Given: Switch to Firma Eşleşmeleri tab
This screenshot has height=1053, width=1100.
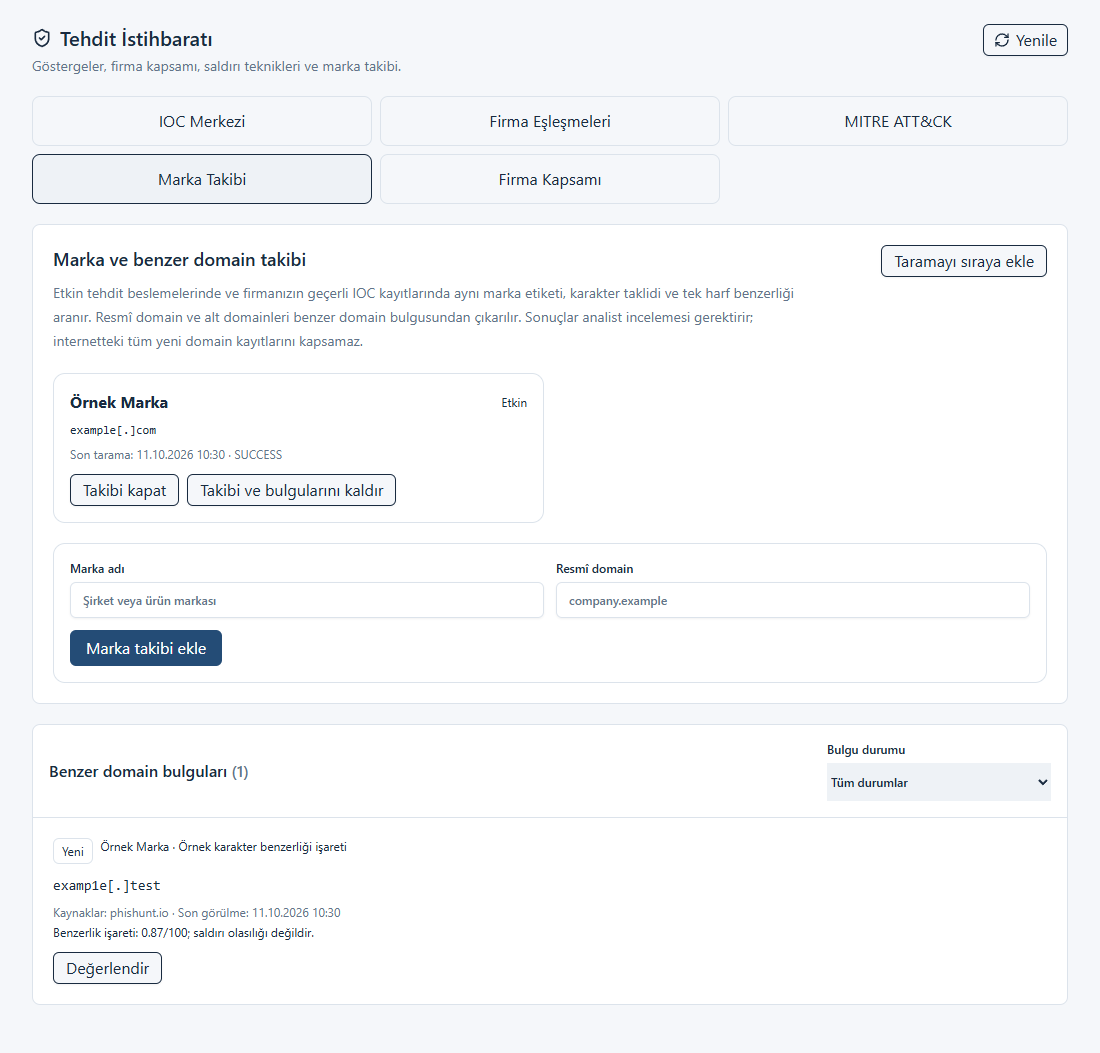Looking at the screenshot, I should pyautogui.click(x=550, y=121).
